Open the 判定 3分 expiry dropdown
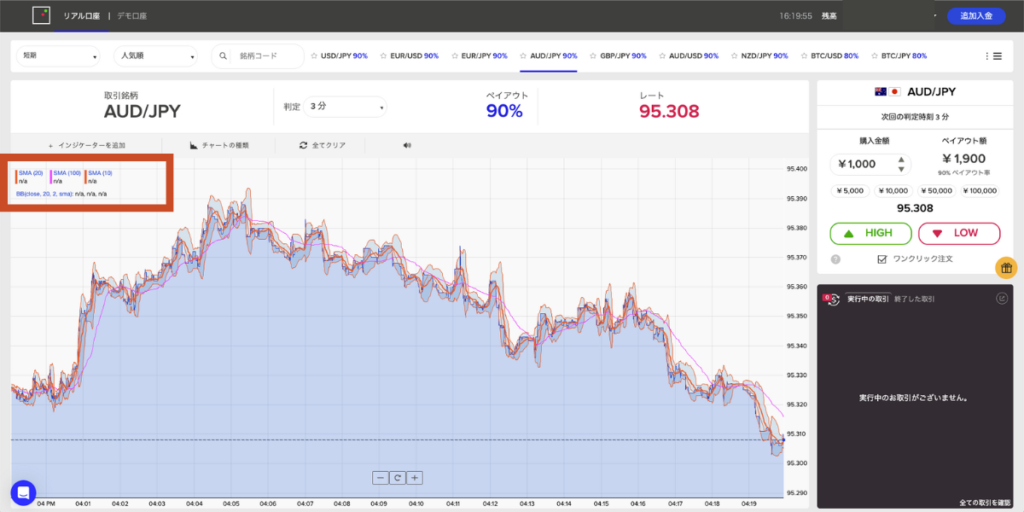Viewport: 1024px width, 512px height. tap(346, 106)
